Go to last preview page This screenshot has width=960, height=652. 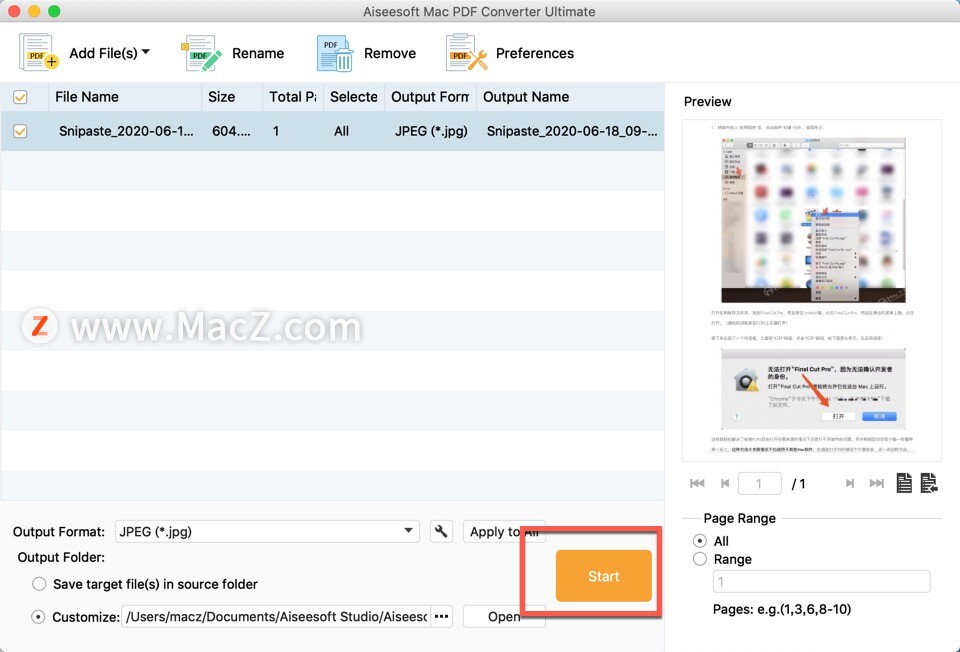click(x=877, y=483)
